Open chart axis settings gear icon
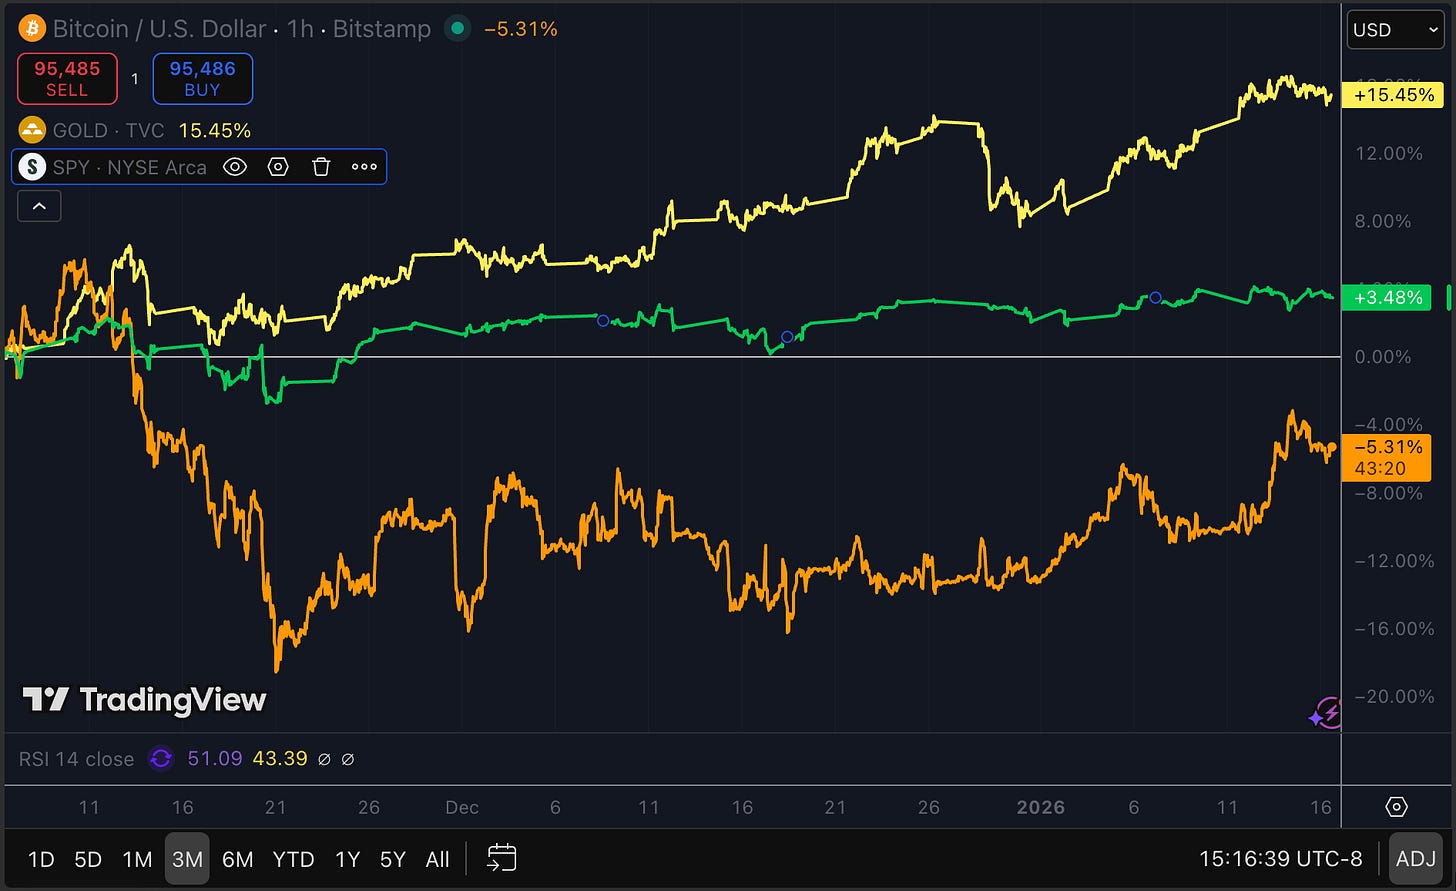The image size is (1456, 891). [1397, 807]
